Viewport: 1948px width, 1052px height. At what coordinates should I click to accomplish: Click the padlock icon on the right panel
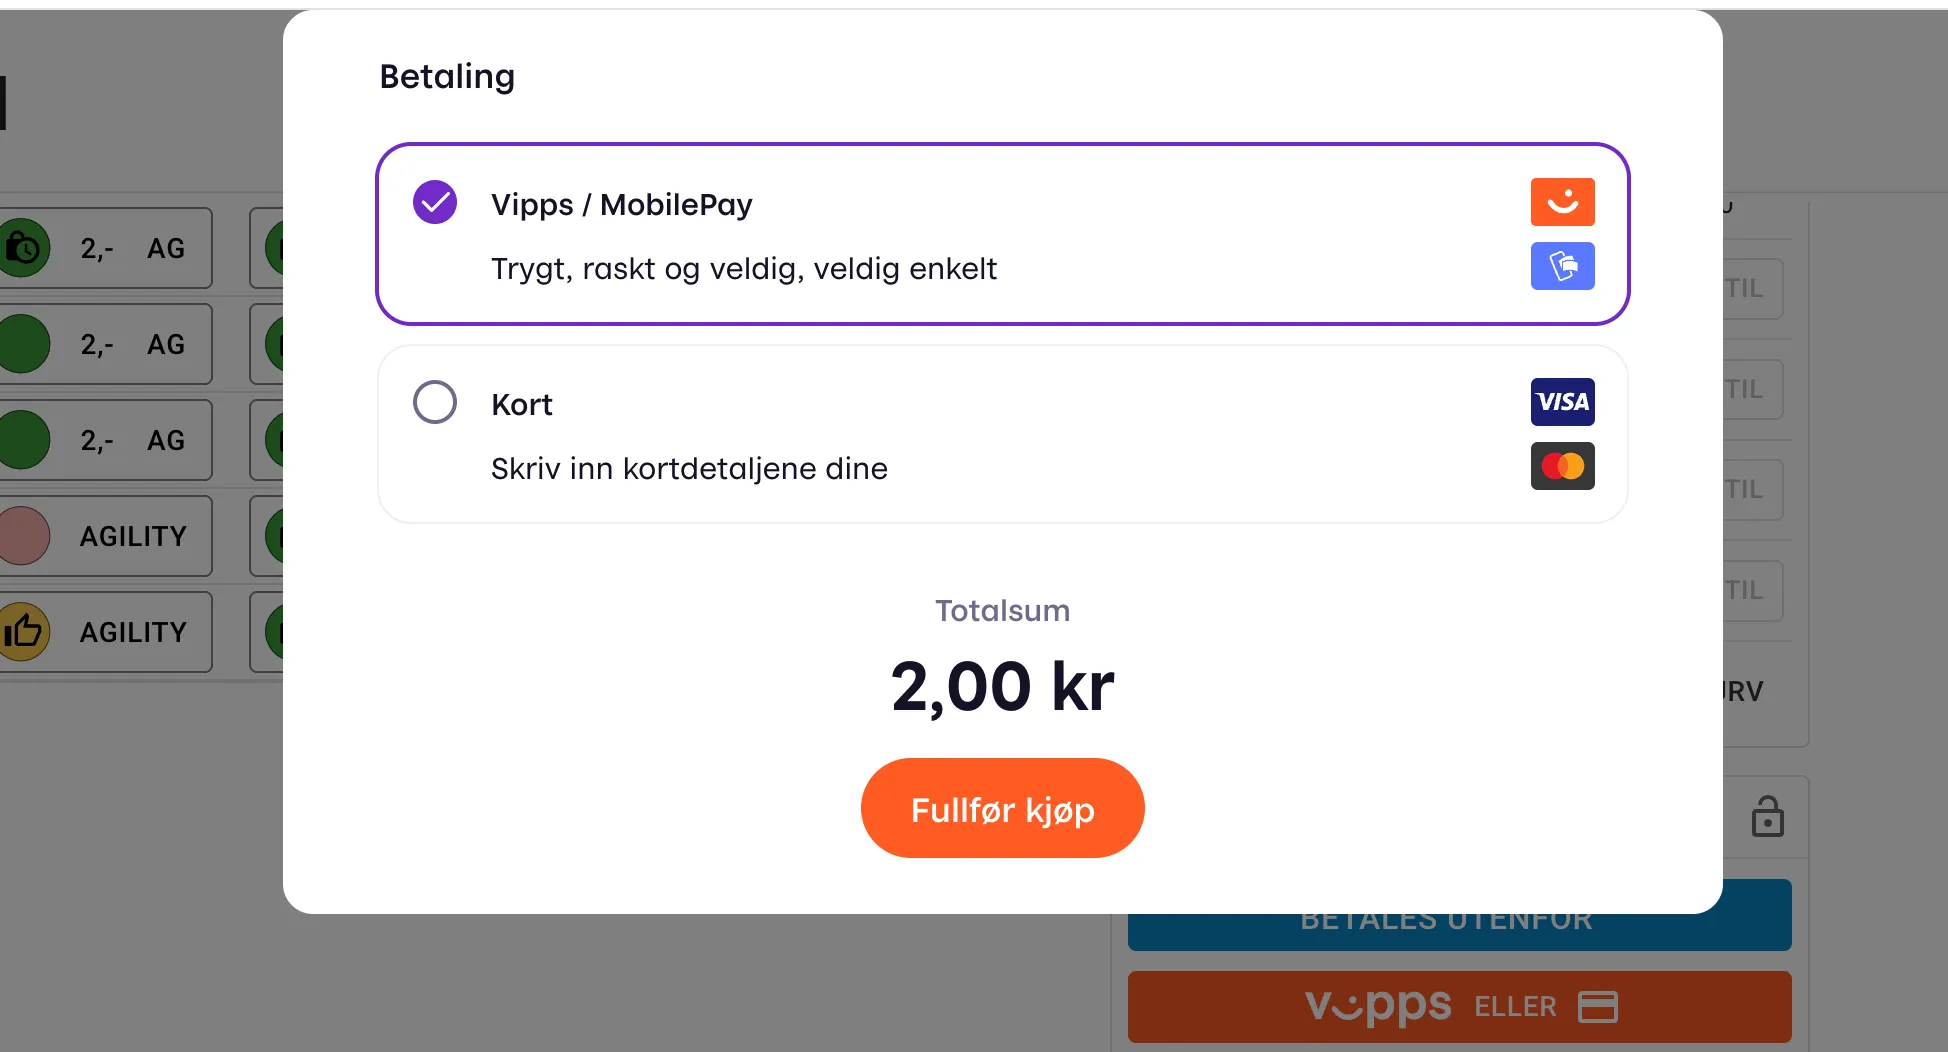click(1768, 816)
